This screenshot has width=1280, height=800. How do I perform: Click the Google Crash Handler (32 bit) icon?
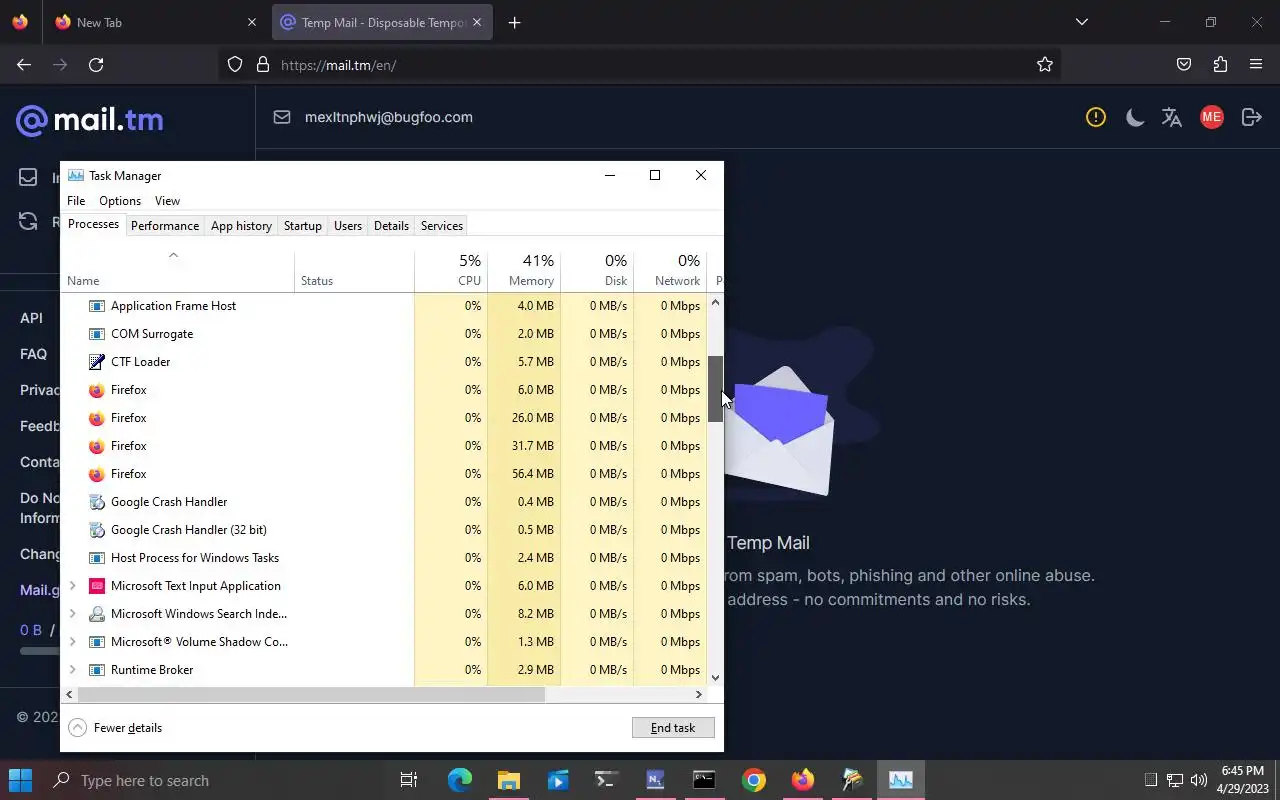[97, 530]
